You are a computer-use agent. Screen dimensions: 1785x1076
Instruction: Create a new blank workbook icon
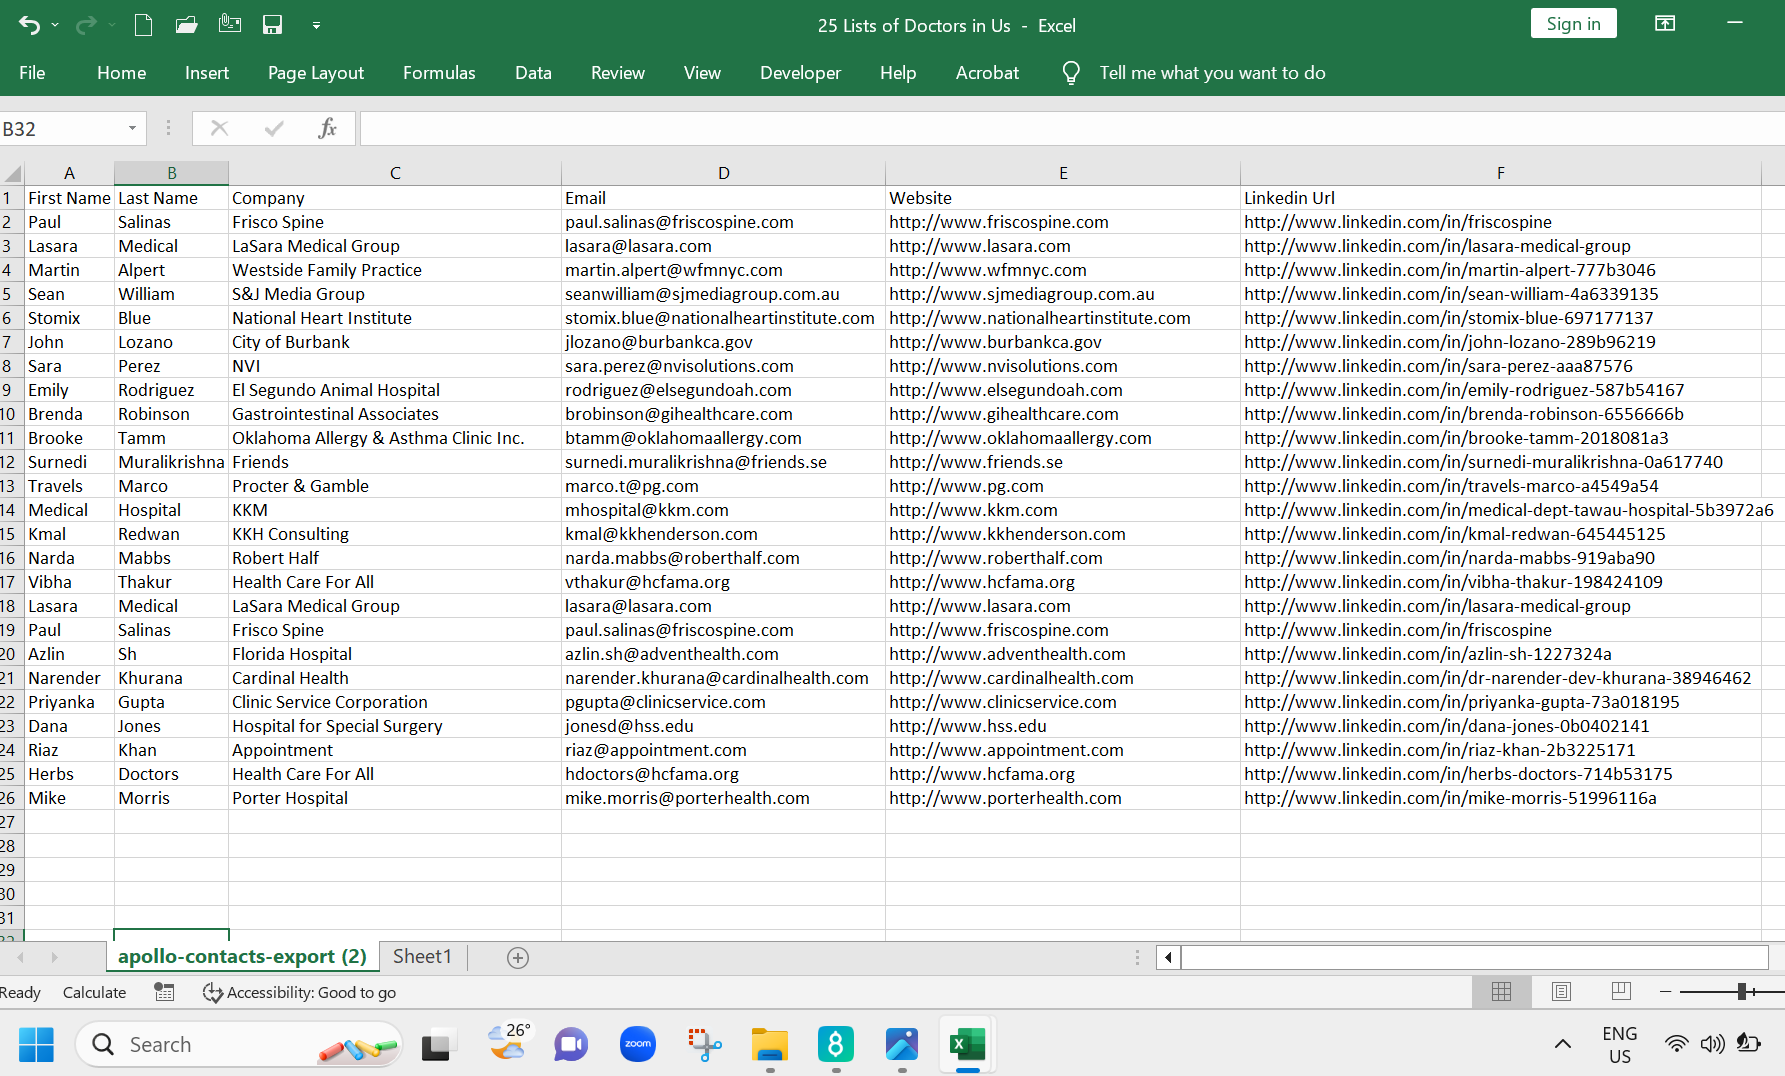143,26
